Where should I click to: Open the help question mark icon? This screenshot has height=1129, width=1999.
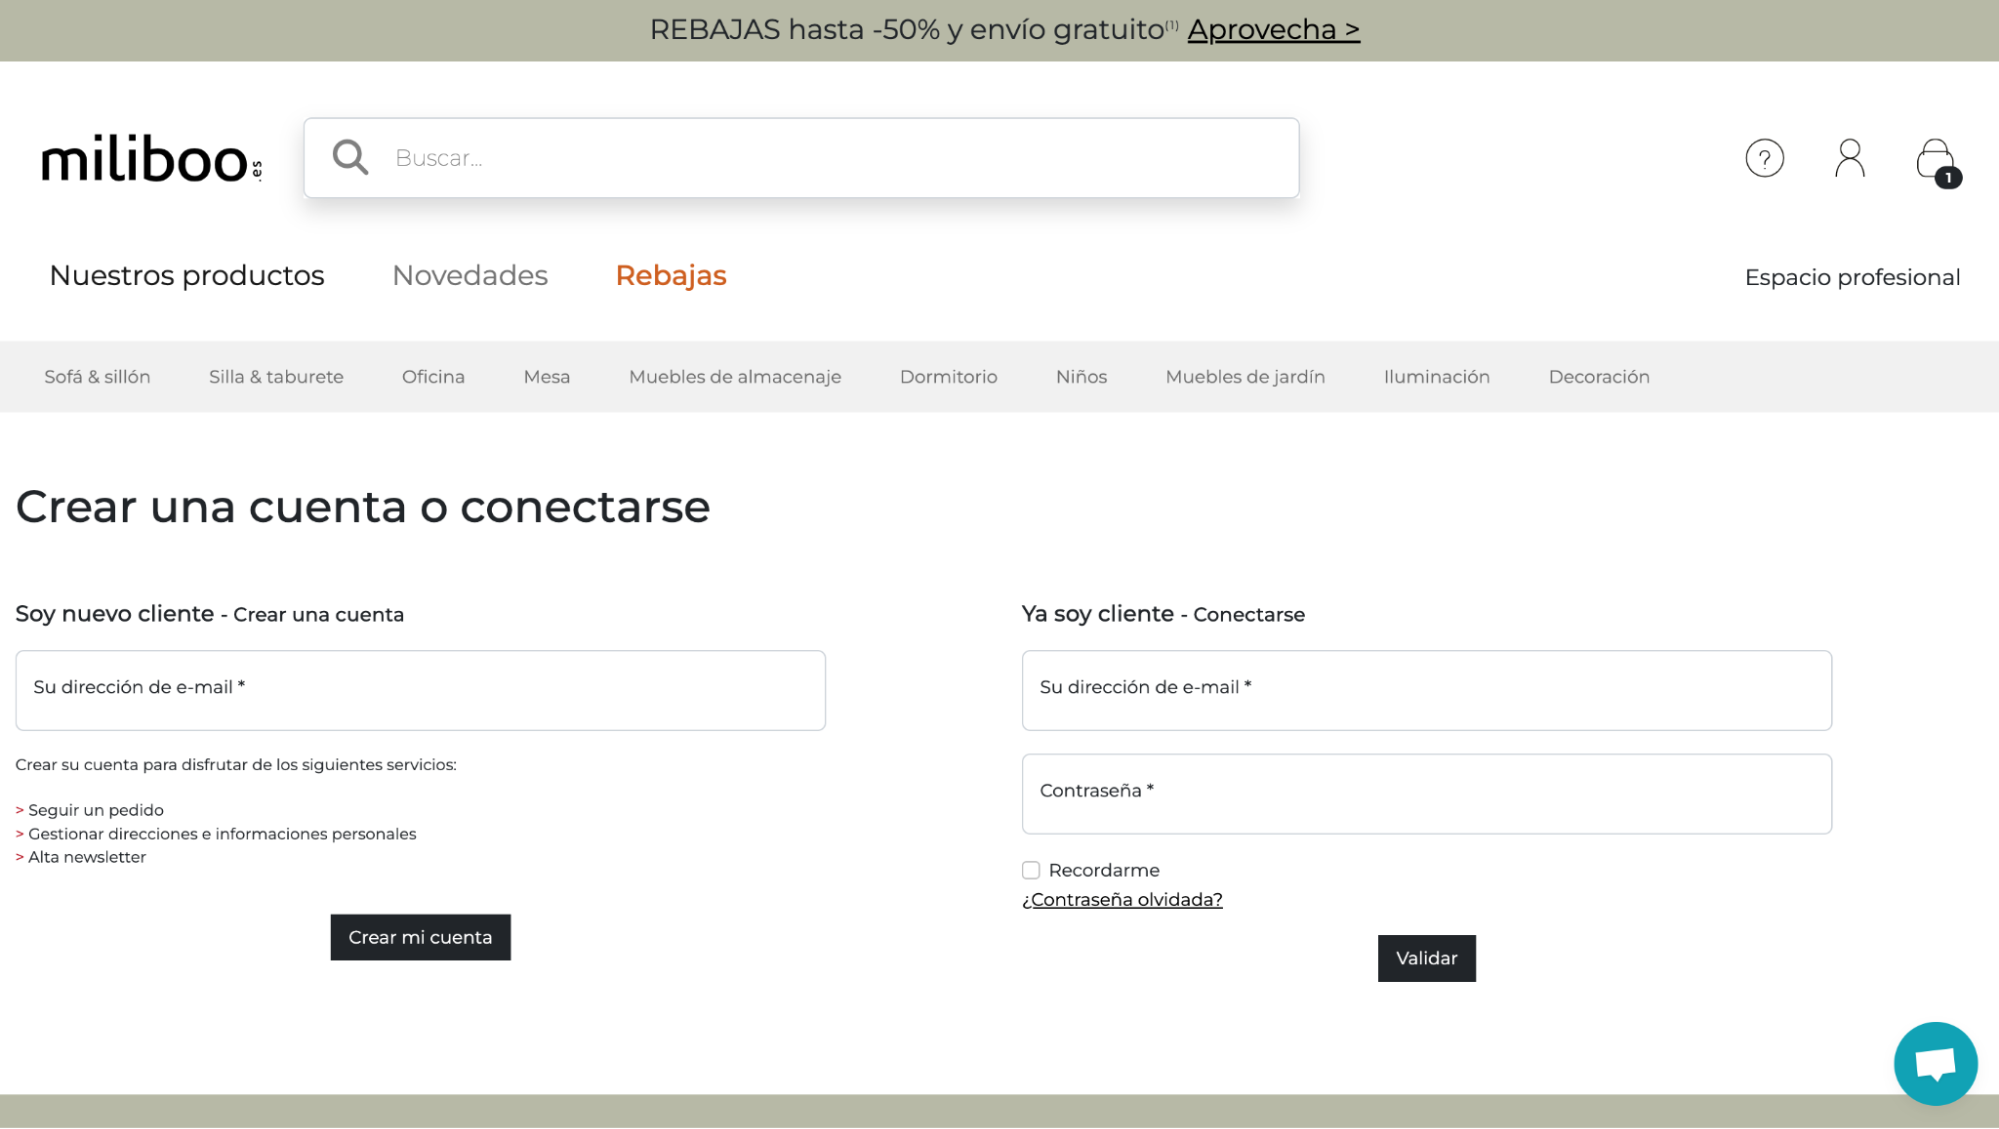pos(1764,158)
